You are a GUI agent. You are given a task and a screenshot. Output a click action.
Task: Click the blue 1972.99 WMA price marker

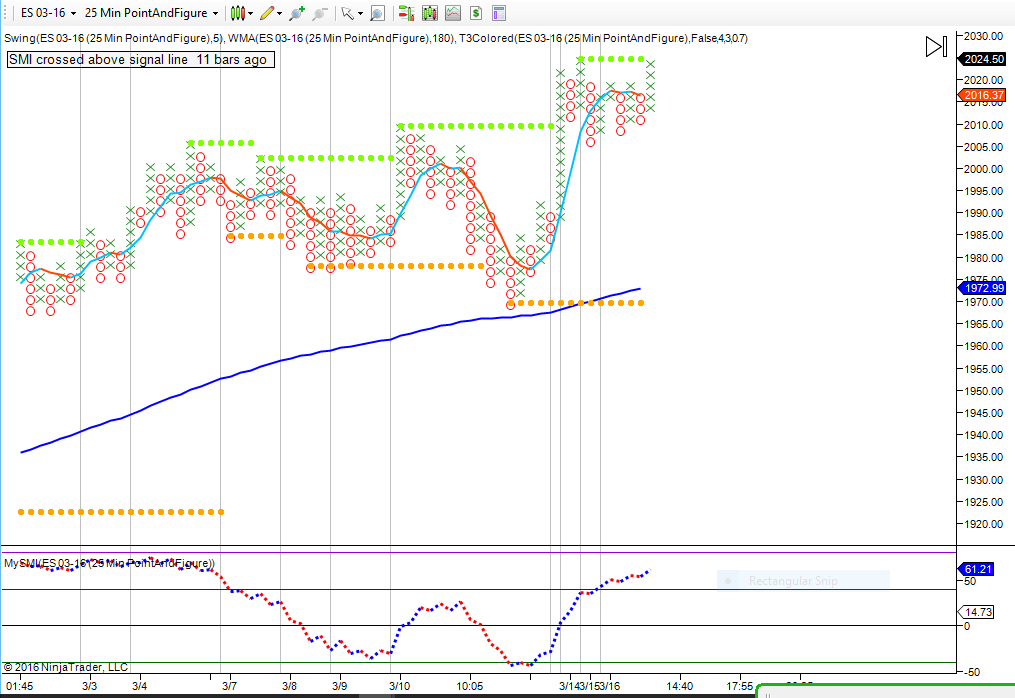(x=983, y=288)
